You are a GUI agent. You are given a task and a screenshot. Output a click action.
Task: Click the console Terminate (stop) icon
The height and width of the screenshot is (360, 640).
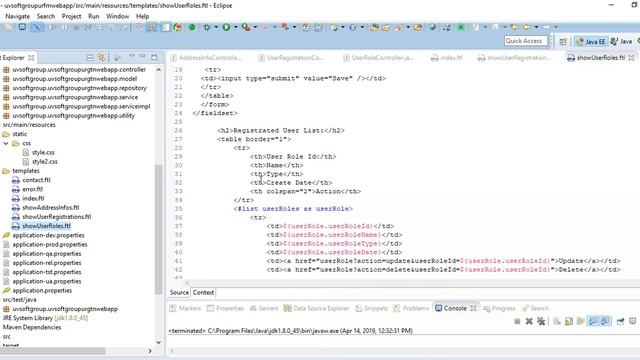pyautogui.click(x=517, y=322)
